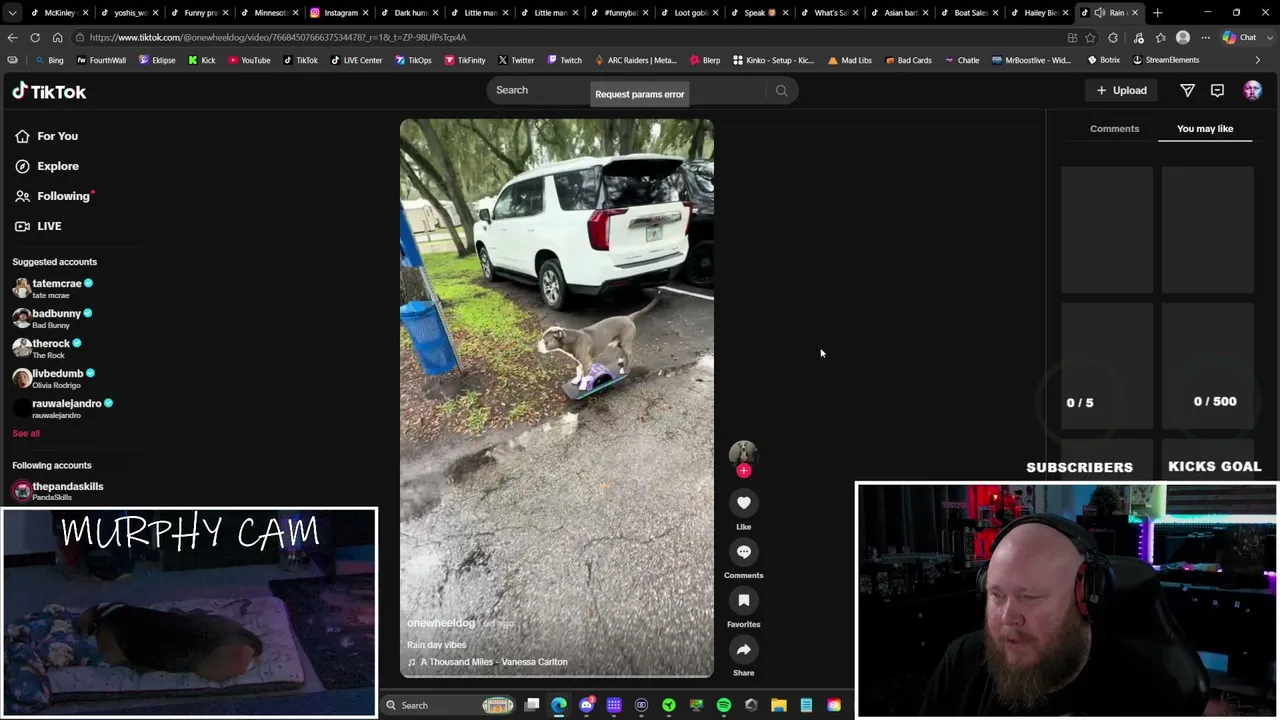
Task: Open badbunny suggested account
Action: tap(52, 319)
